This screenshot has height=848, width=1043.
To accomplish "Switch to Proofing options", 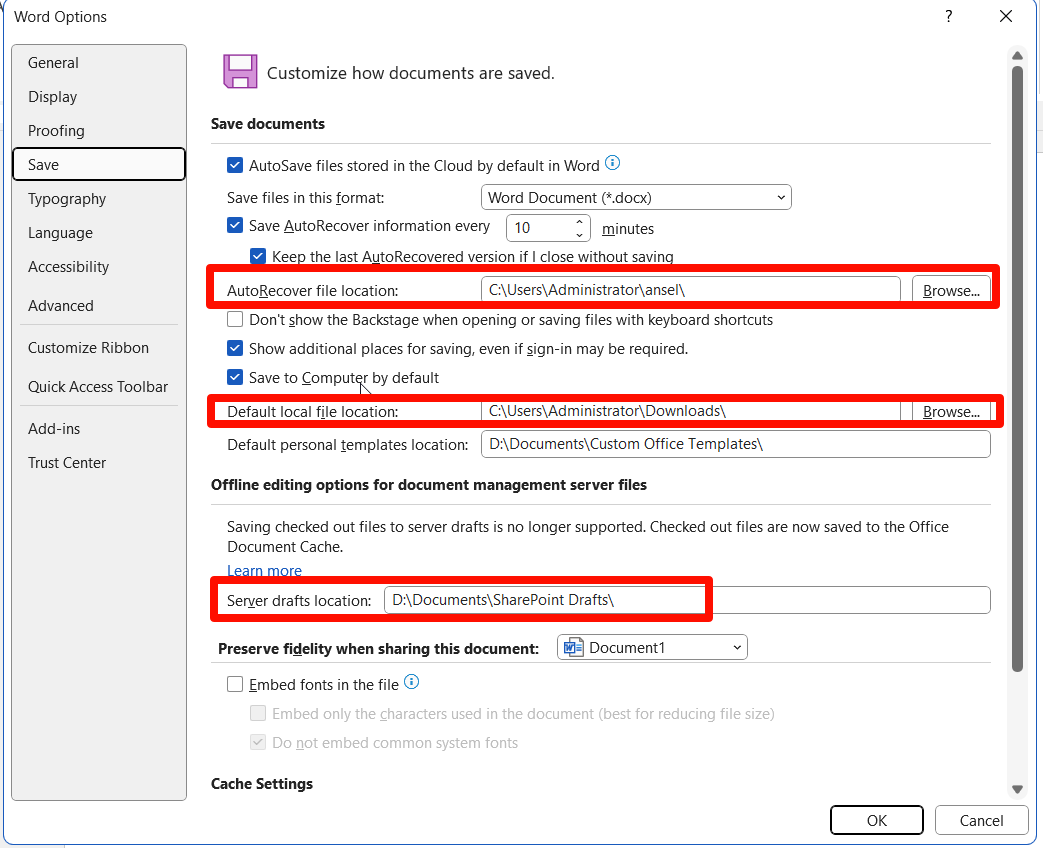I will pos(99,130).
